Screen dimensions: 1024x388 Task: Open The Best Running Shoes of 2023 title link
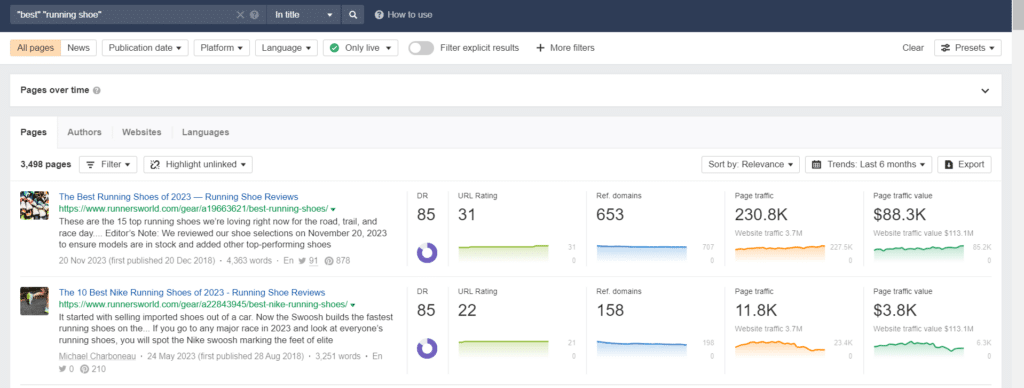(178, 197)
